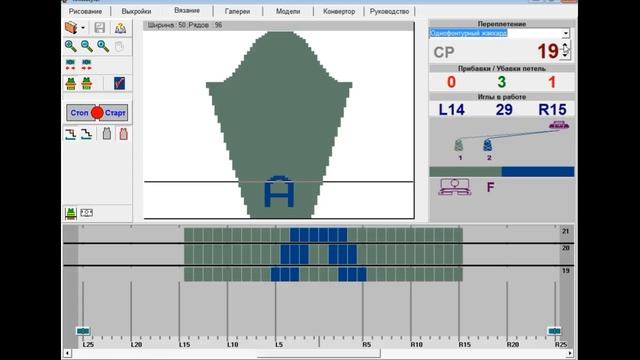This screenshot has width=640, height=360.
Task: Select yarn cone 1
Action: coord(459,145)
